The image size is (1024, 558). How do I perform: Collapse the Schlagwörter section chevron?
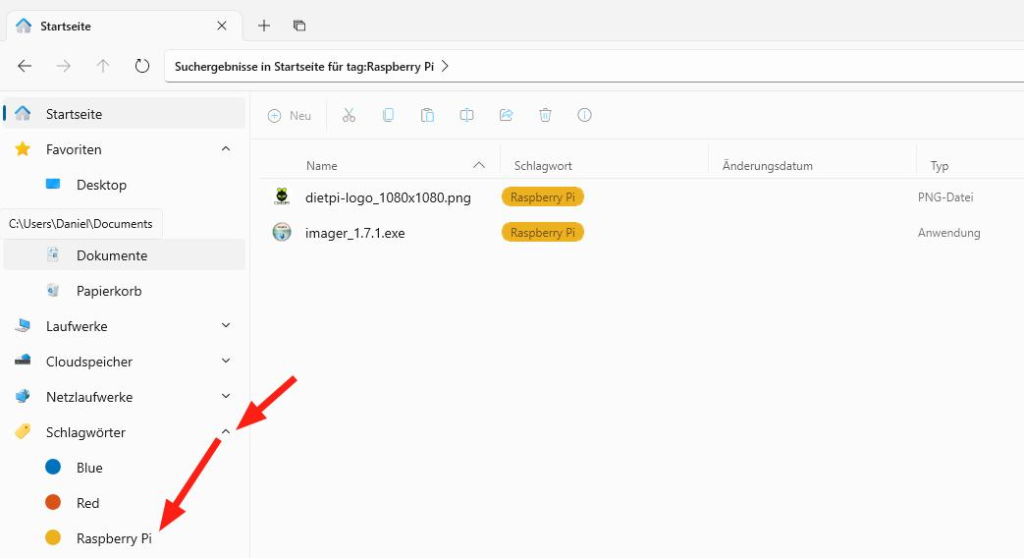point(226,432)
